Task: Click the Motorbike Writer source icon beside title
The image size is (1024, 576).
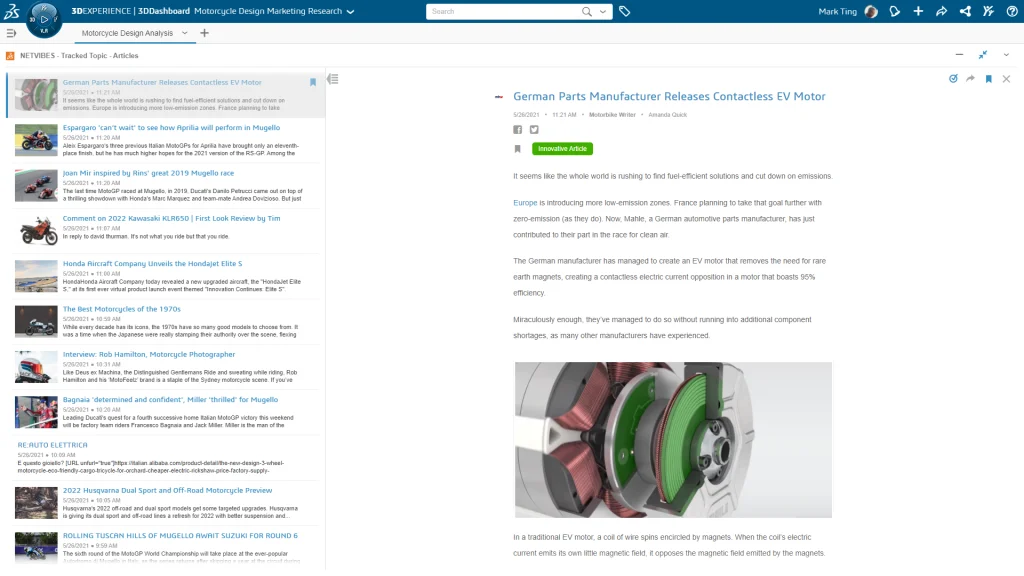Action: click(x=499, y=97)
